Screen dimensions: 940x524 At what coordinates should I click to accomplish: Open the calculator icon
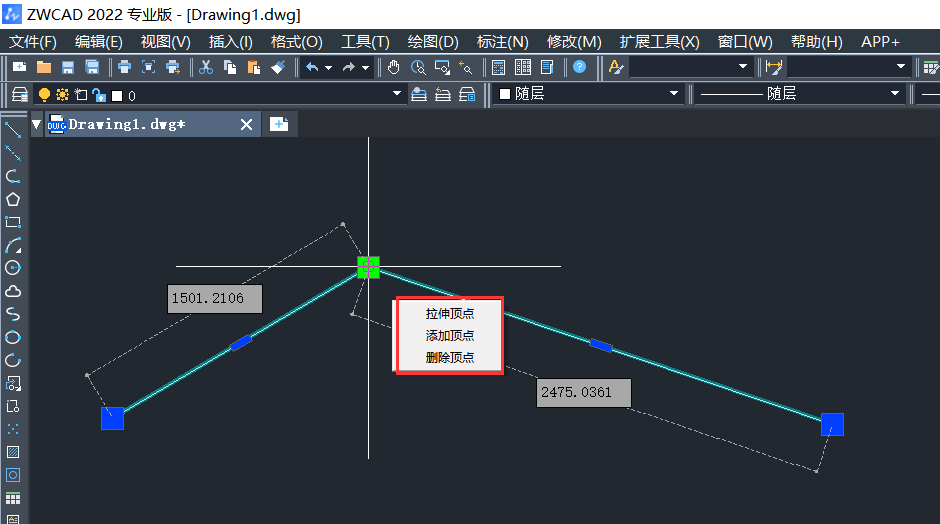pos(498,67)
